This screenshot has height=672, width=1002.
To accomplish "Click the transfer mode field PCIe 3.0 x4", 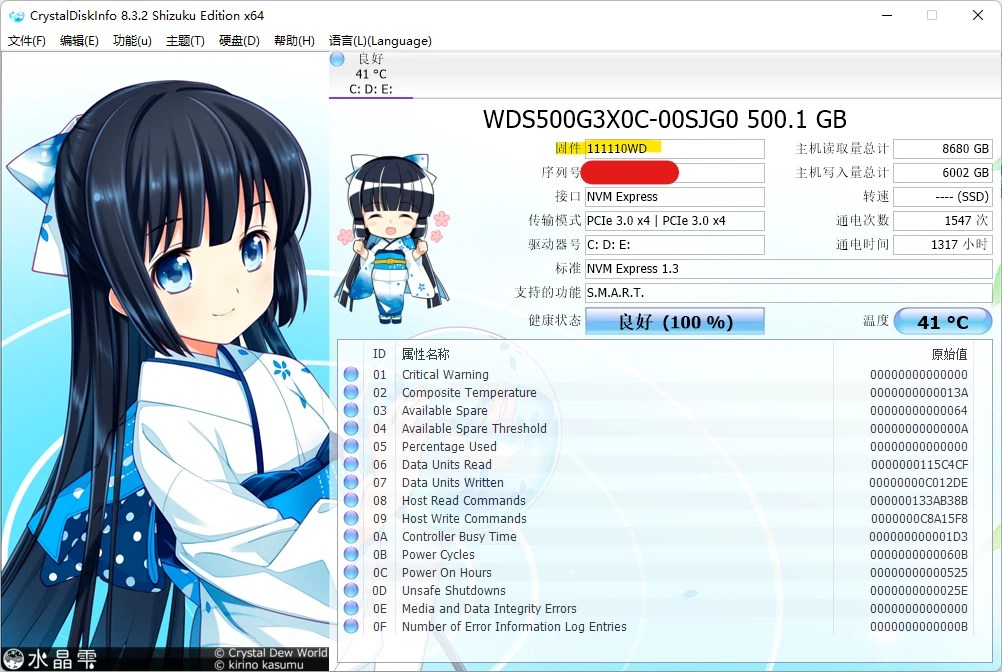I will pyautogui.click(x=674, y=221).
